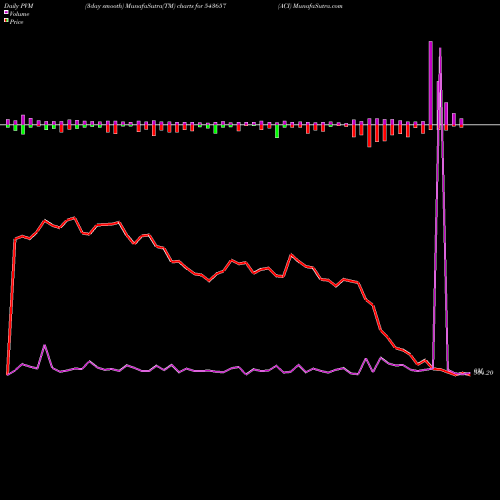Image resolution: width=500 pixels, height=500 pixels.
Task: Click the '(ACI) MunafaSutra.com' header text
Action: (310, 6)
